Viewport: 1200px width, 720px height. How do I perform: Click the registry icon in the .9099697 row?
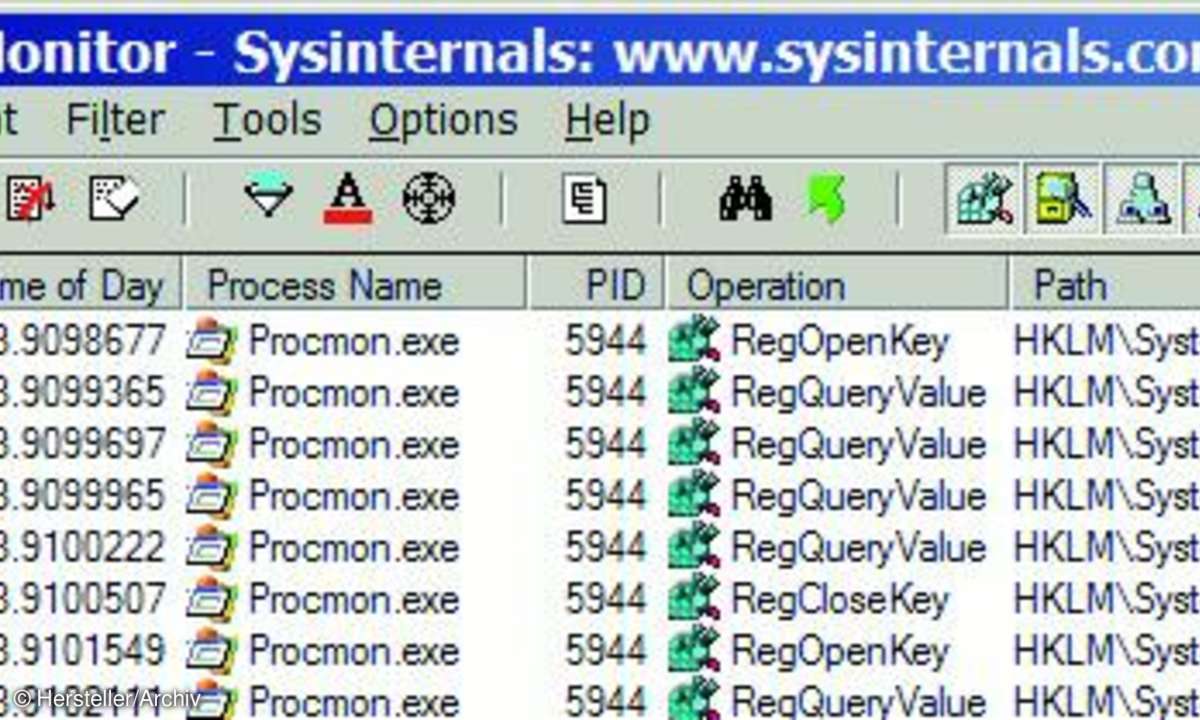[x=694, y=444]
